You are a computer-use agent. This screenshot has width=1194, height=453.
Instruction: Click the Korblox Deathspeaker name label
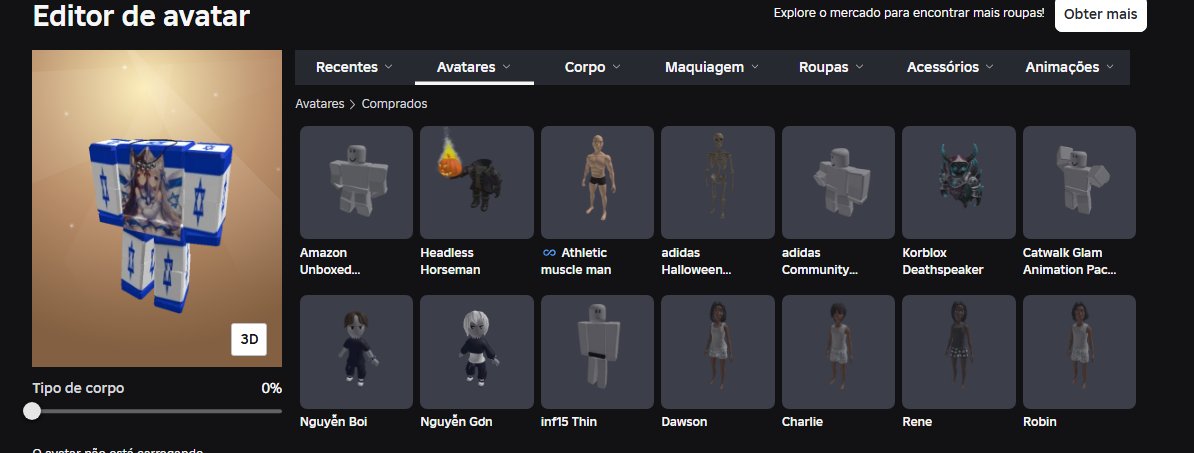click(943, 261)
